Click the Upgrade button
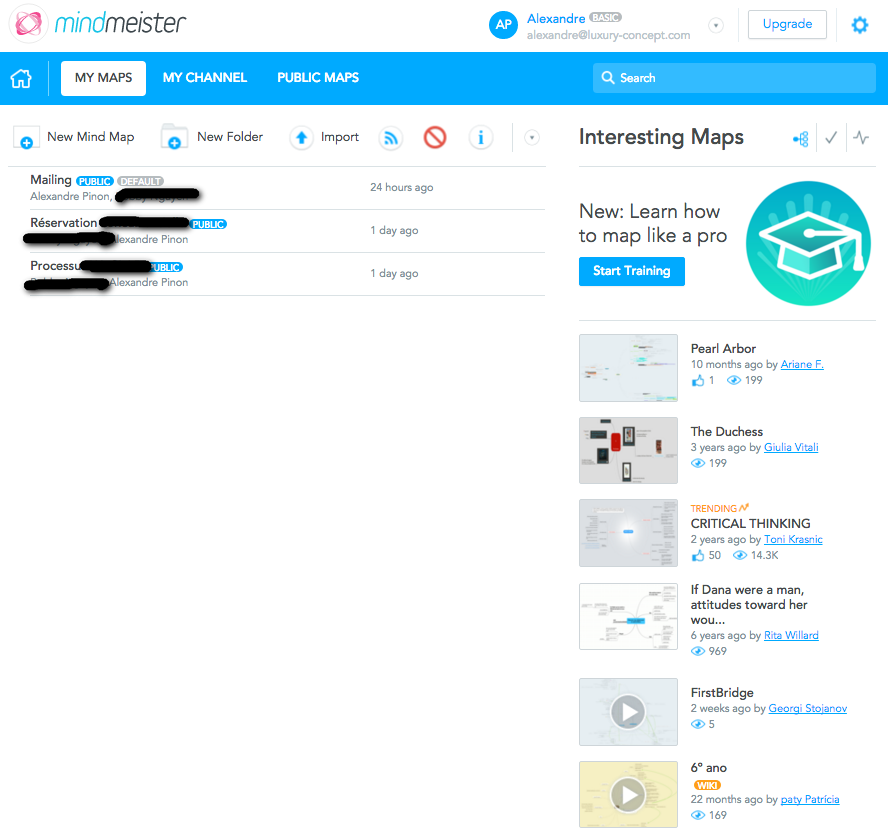 pos(787,24)
